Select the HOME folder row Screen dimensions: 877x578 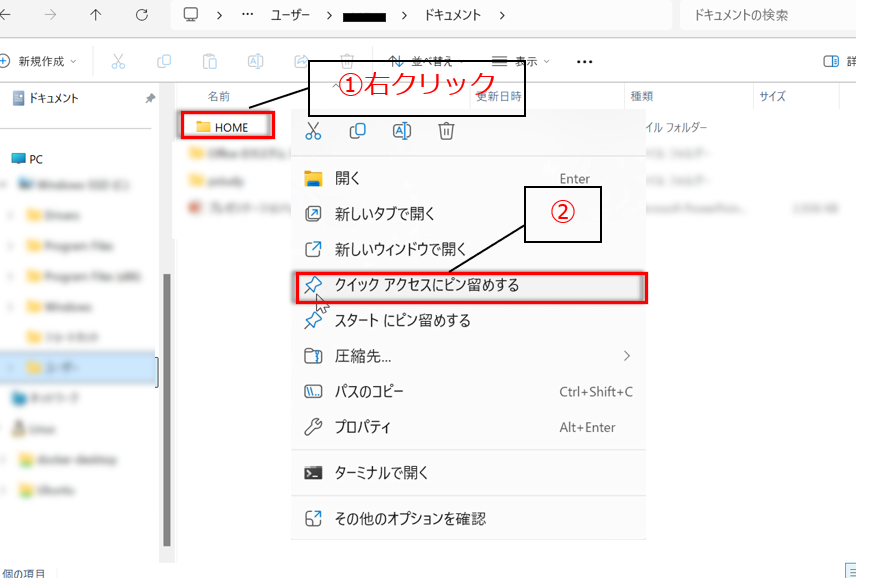228,125
